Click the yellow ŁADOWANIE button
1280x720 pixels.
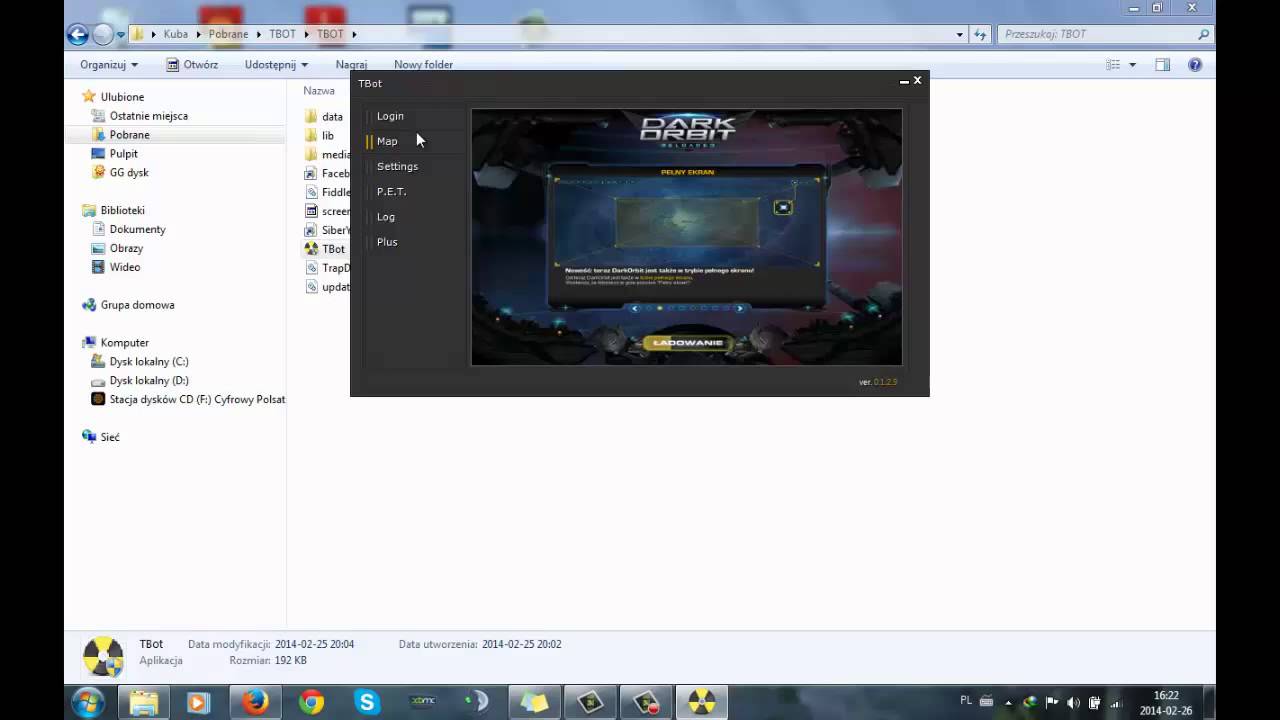click(686, 343)
